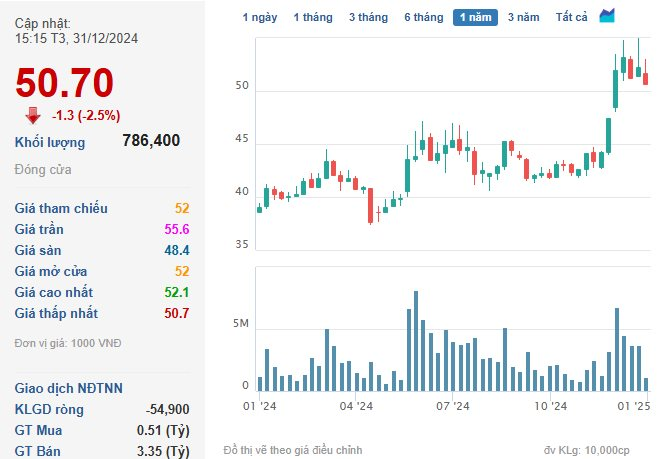657x459 pixels.
Task: Click the tallest volume bar in the volume chart
Action: (416, 341)
